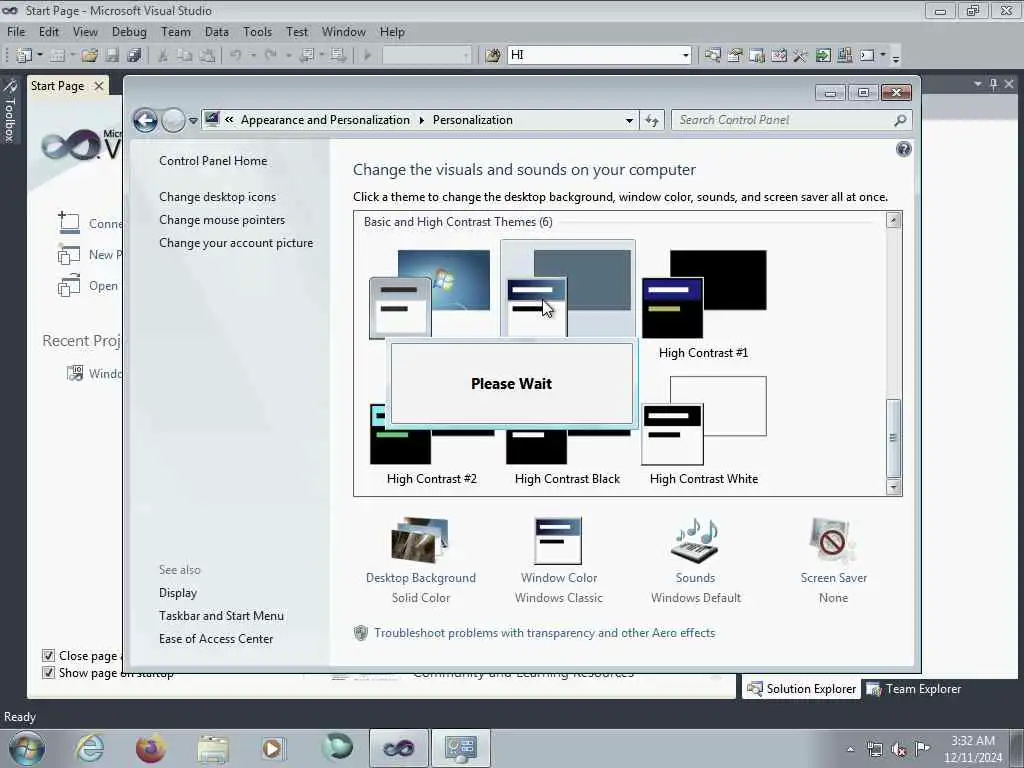
Task: Click the Control Panel help question-mark icon
Action: 903,150
